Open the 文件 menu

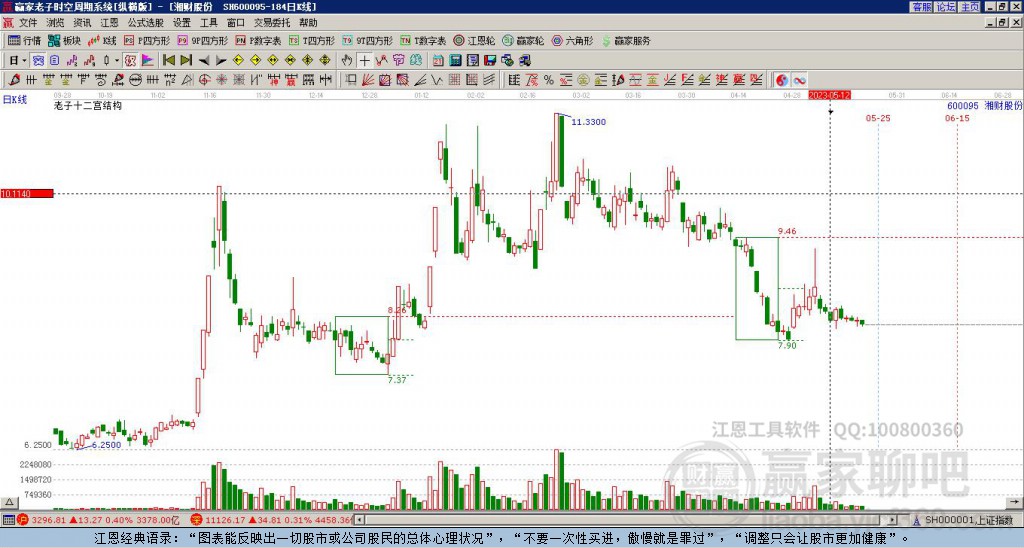[28, 23]
